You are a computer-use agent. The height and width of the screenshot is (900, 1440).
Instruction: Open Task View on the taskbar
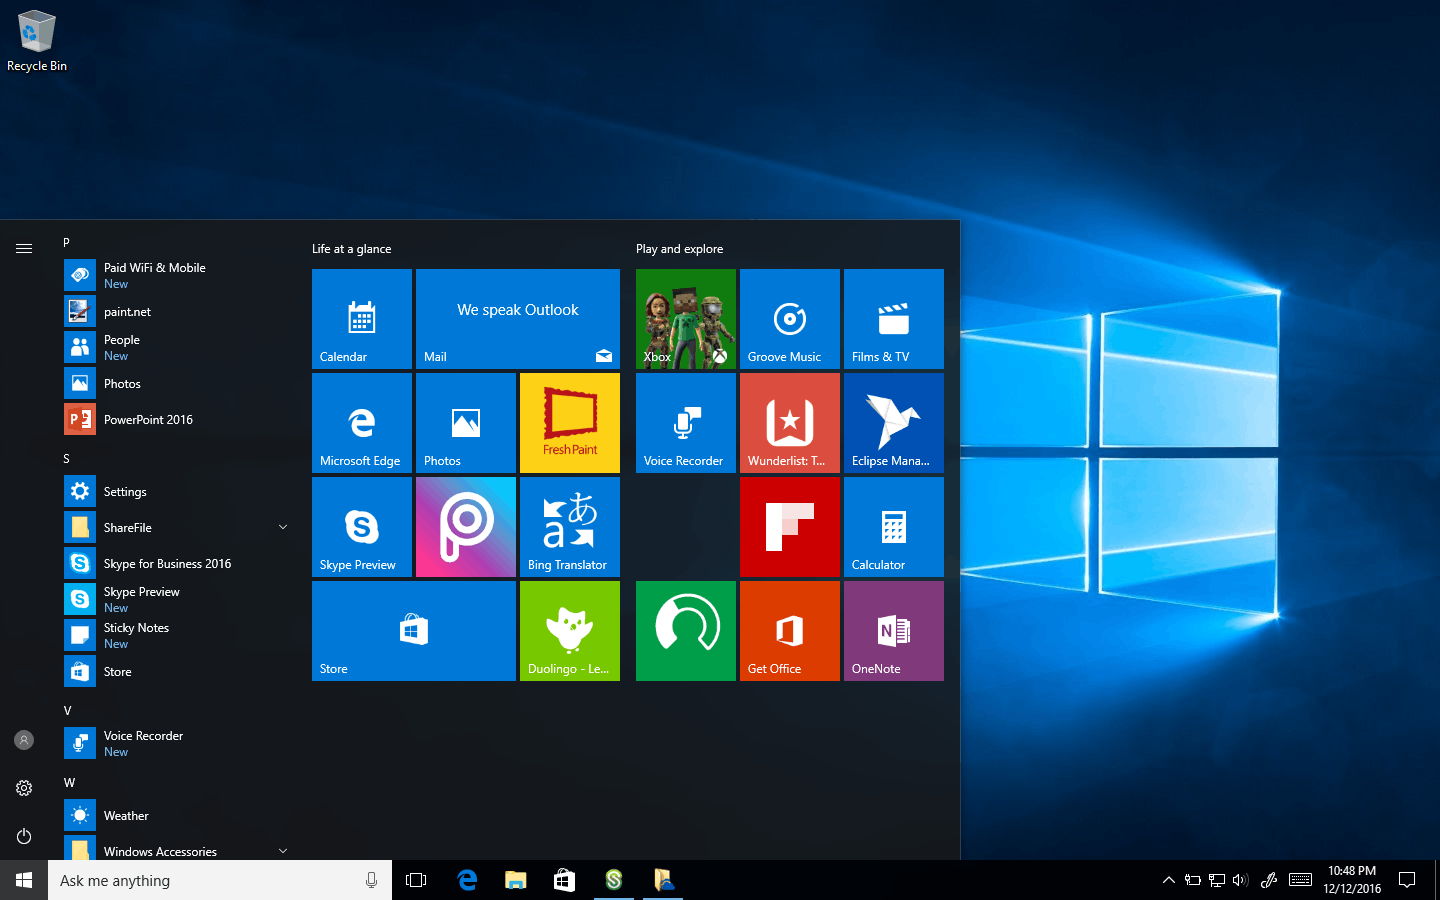[x=416, y=880]
